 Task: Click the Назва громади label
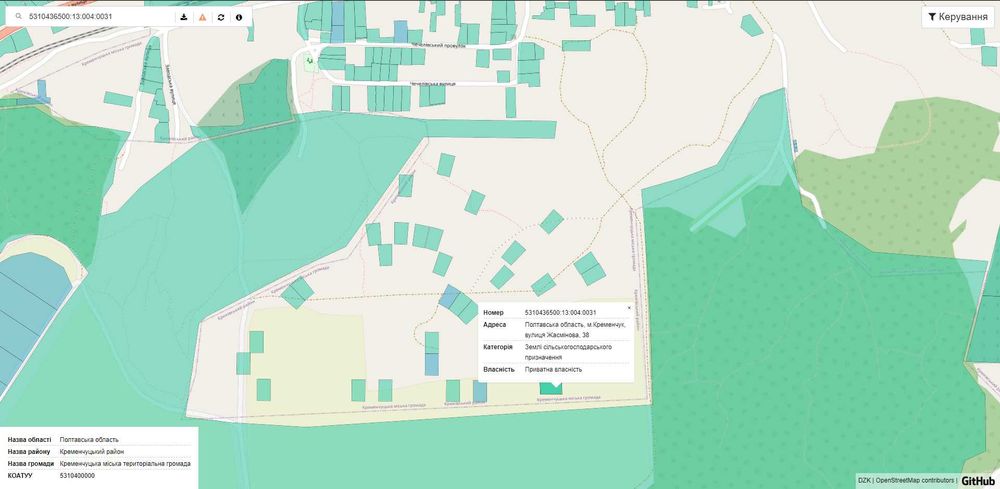pos(31,464)
